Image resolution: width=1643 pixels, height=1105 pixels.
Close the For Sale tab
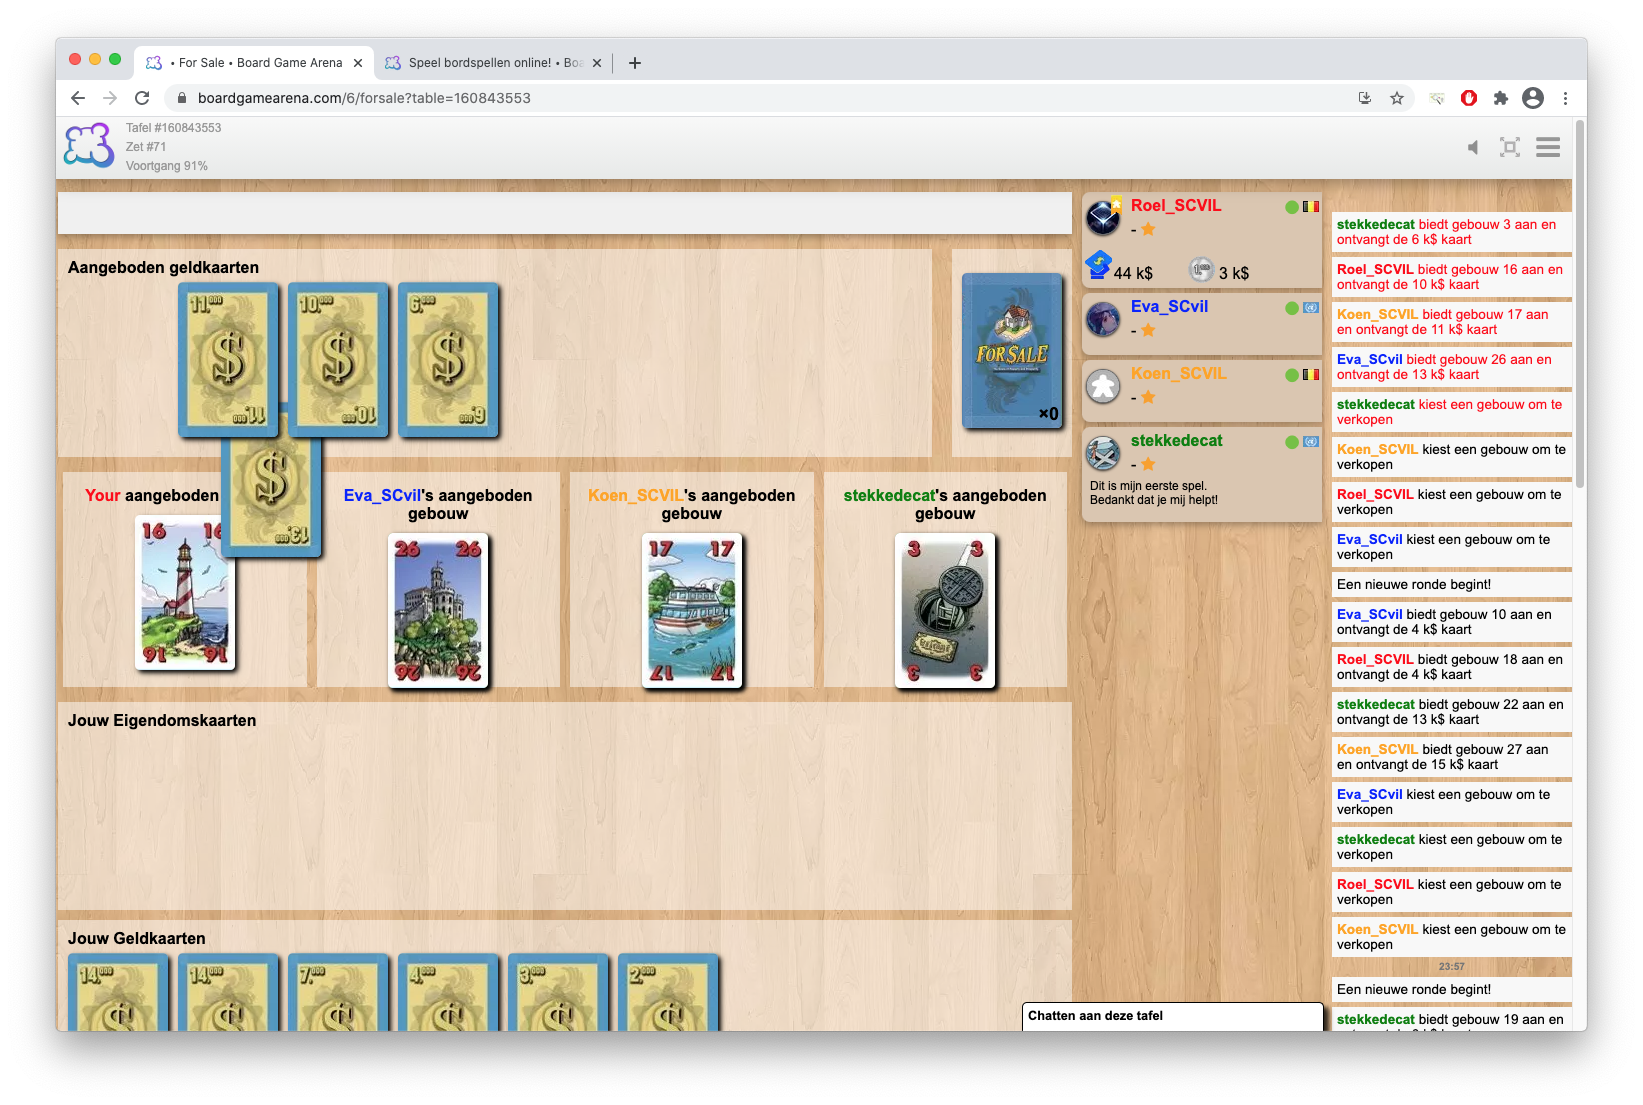point(358,63)
